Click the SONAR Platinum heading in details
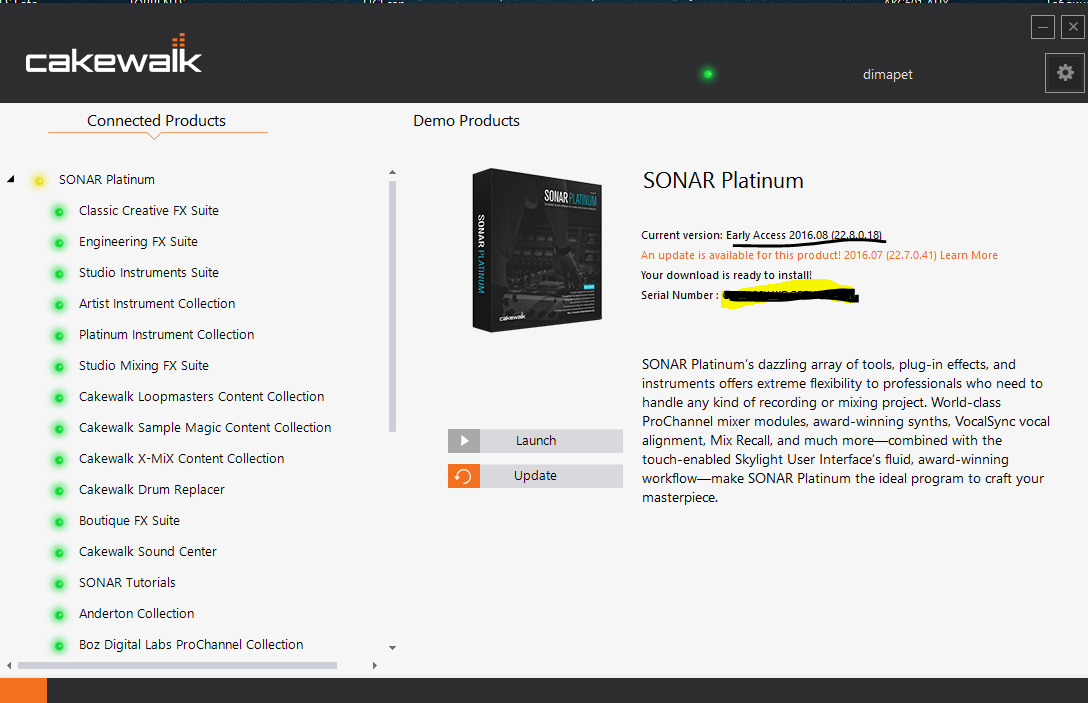The image size is (1088, 703). click(x=723, y=180)
